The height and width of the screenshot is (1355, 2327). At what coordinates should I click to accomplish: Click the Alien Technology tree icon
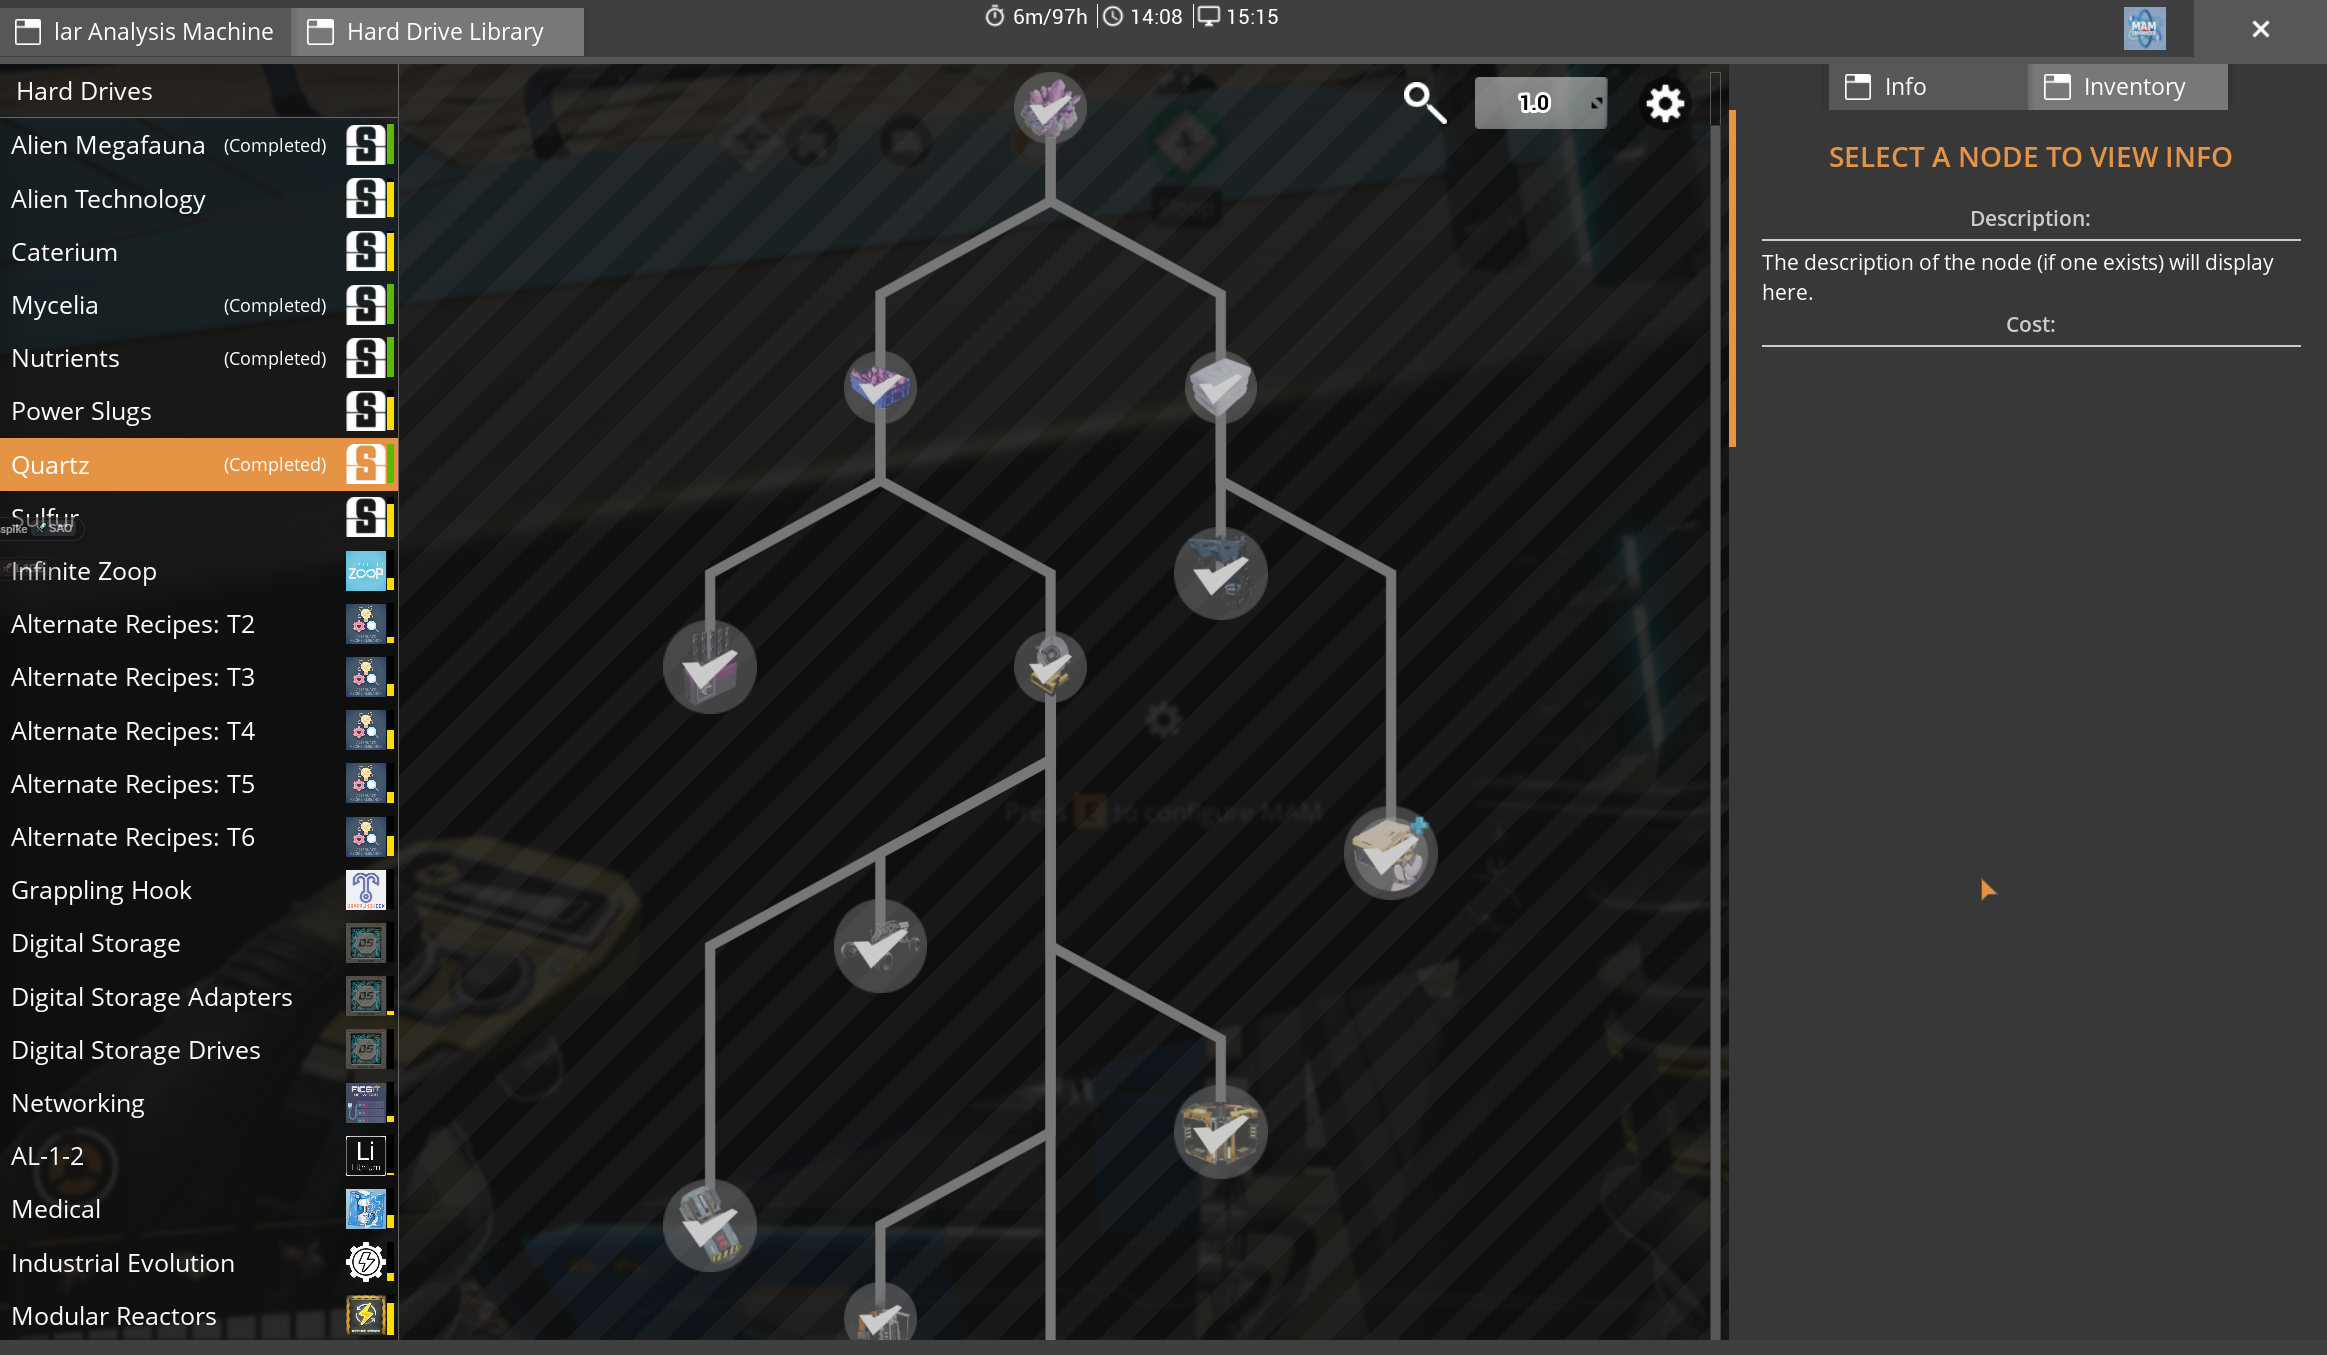[366, 198]
